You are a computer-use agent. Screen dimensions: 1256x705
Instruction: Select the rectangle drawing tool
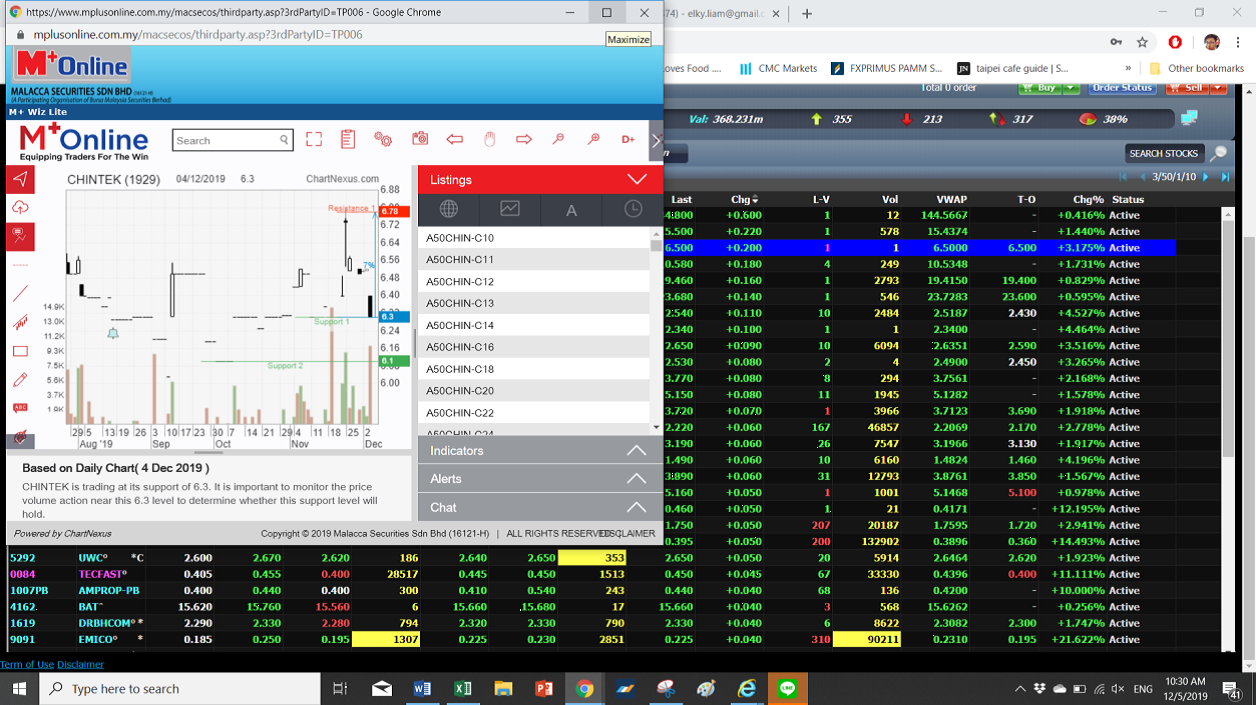click(20, 351)
